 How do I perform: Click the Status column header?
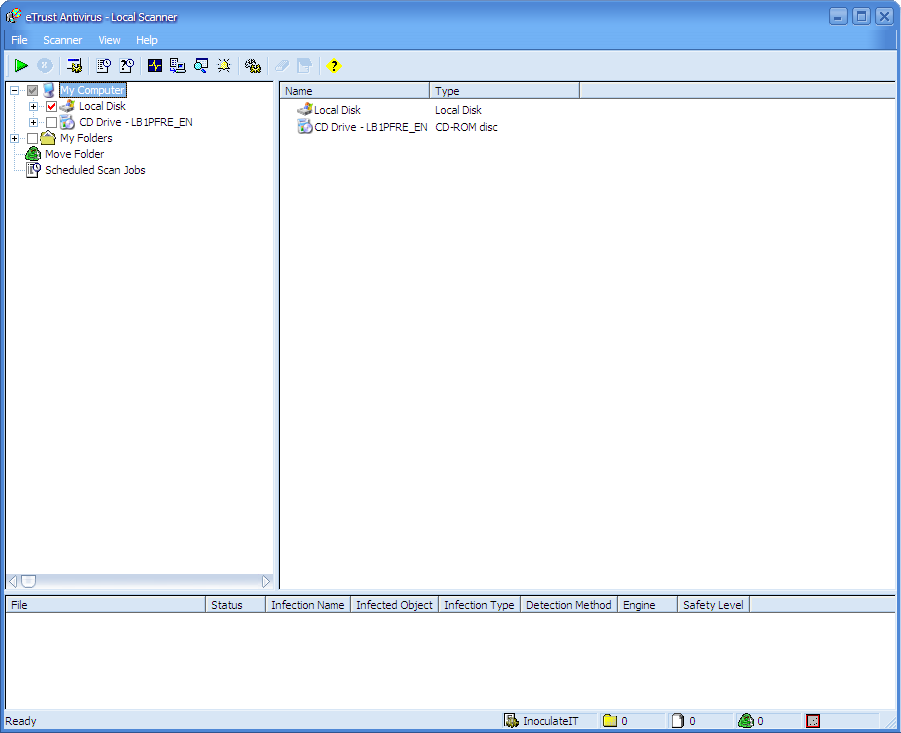point(236,605)
